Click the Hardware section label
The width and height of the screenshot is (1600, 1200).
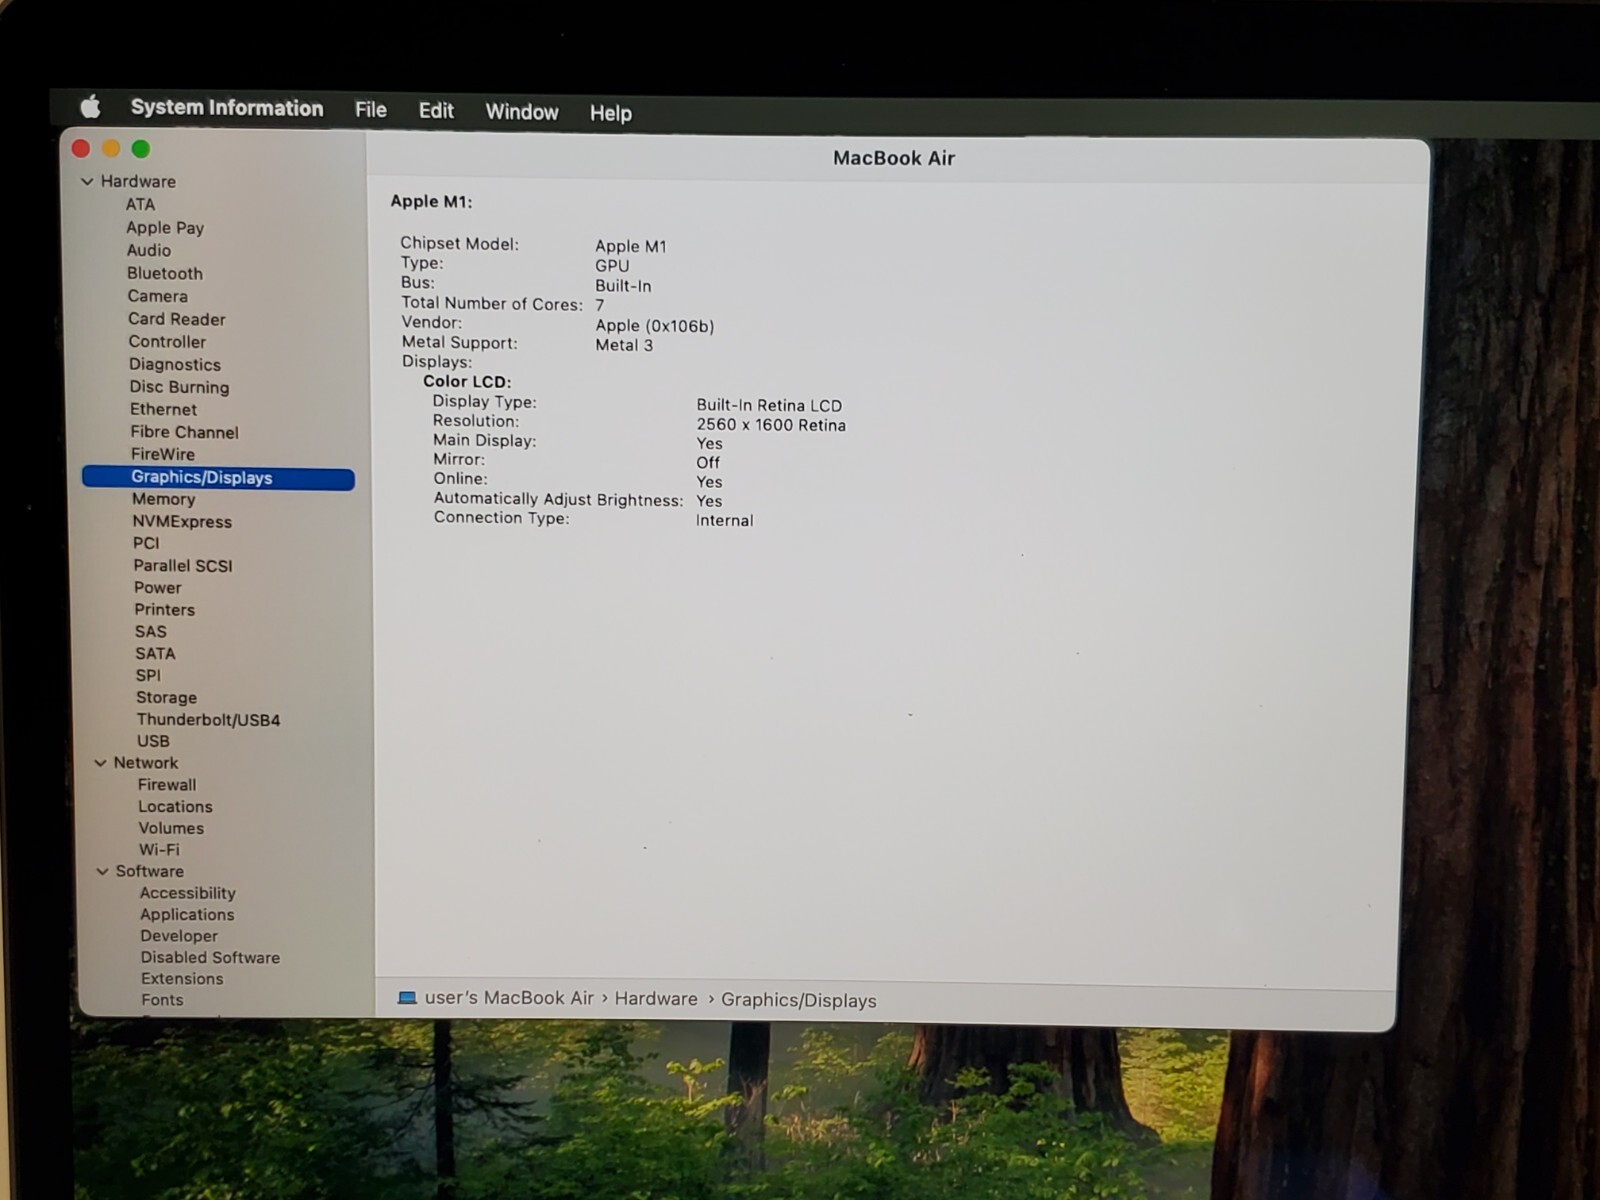click(138, 182)
